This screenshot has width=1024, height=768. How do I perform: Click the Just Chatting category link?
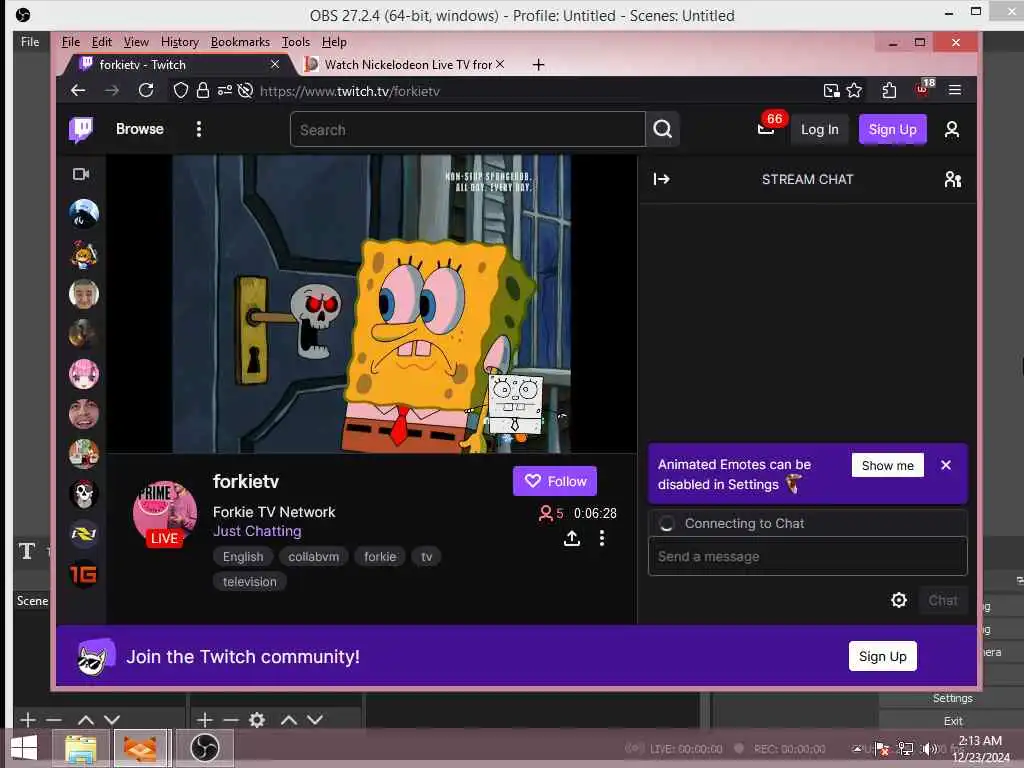(x=257, y=531)
